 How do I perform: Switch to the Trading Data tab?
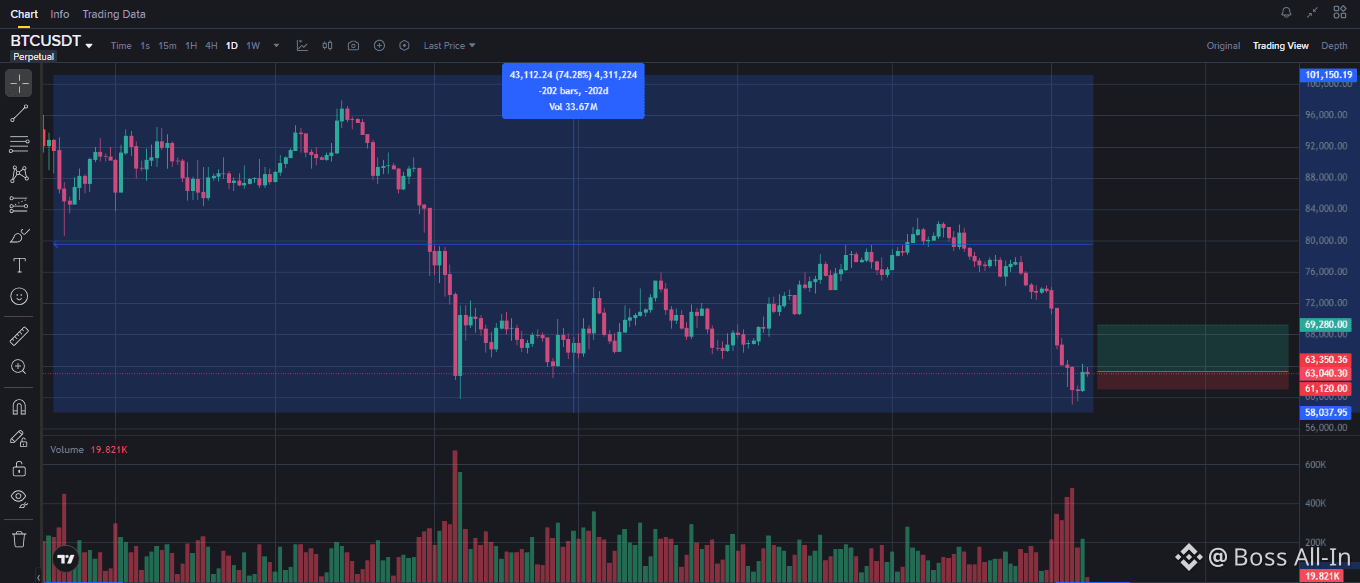(x=114, y=14)
